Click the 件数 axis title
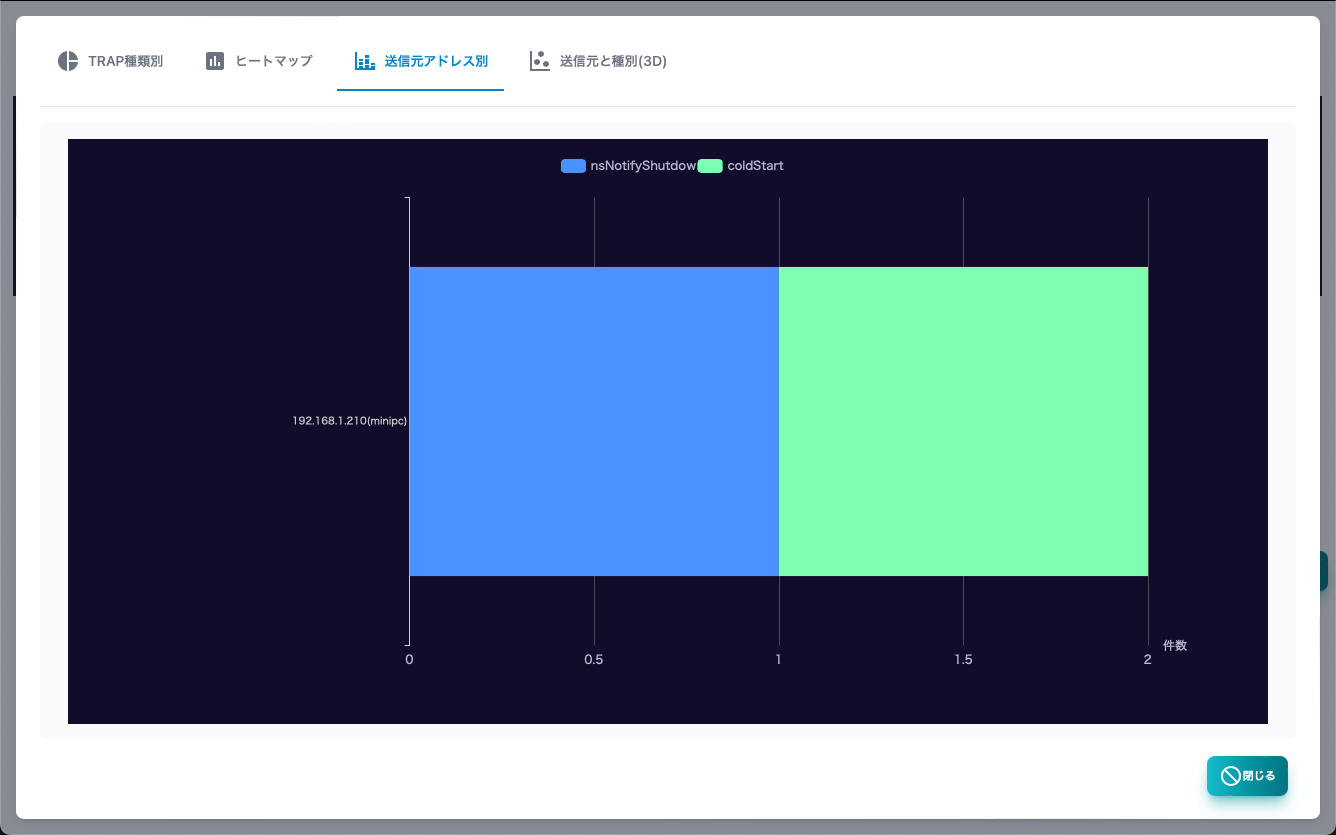1336x835 pixels. coord(1175,646)
